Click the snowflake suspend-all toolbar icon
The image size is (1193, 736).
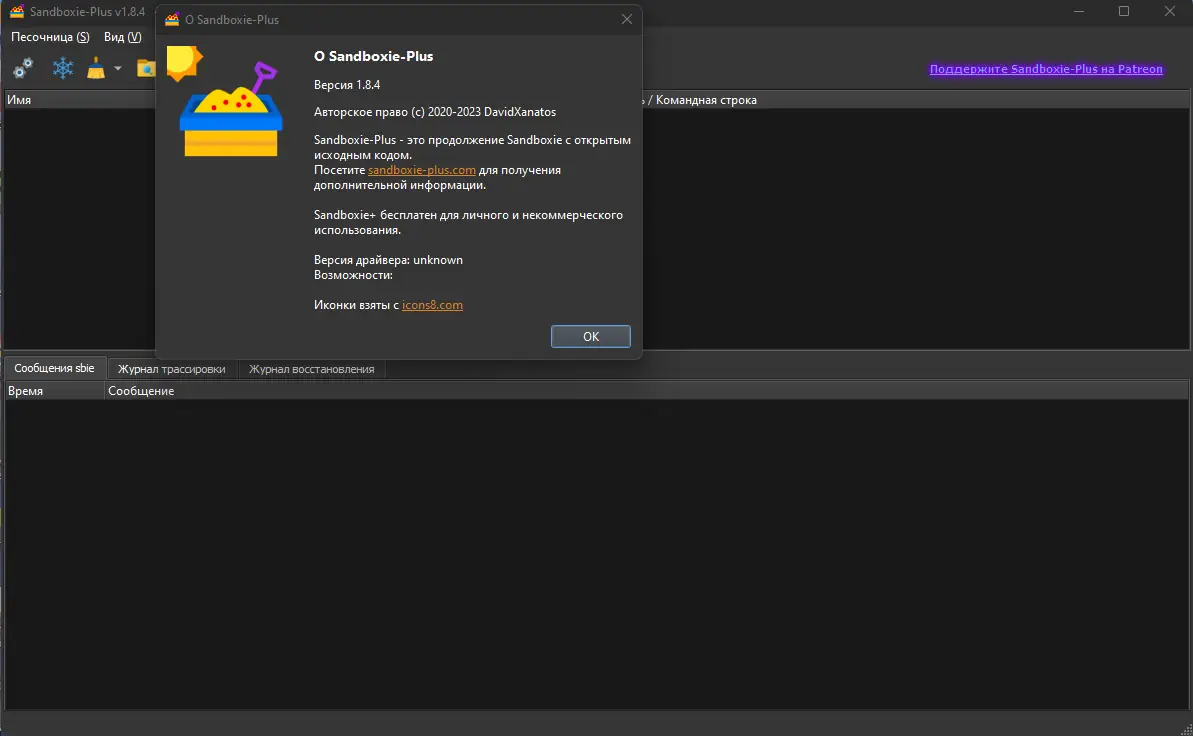62,69
